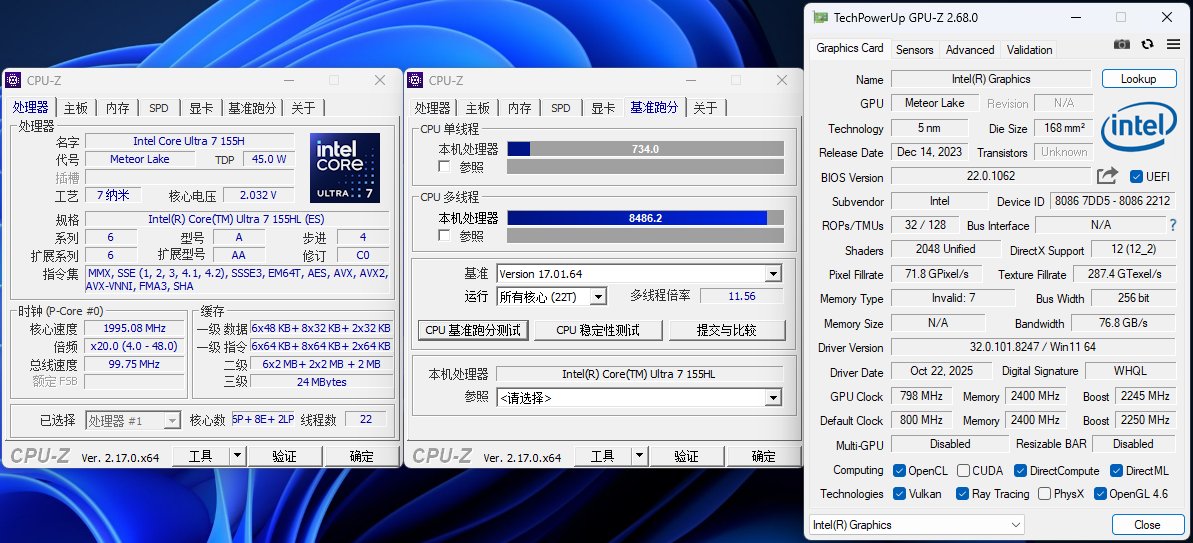Switch to 内存 tab in left CPU-Z

pyautogui.click(x=117, y=108)
